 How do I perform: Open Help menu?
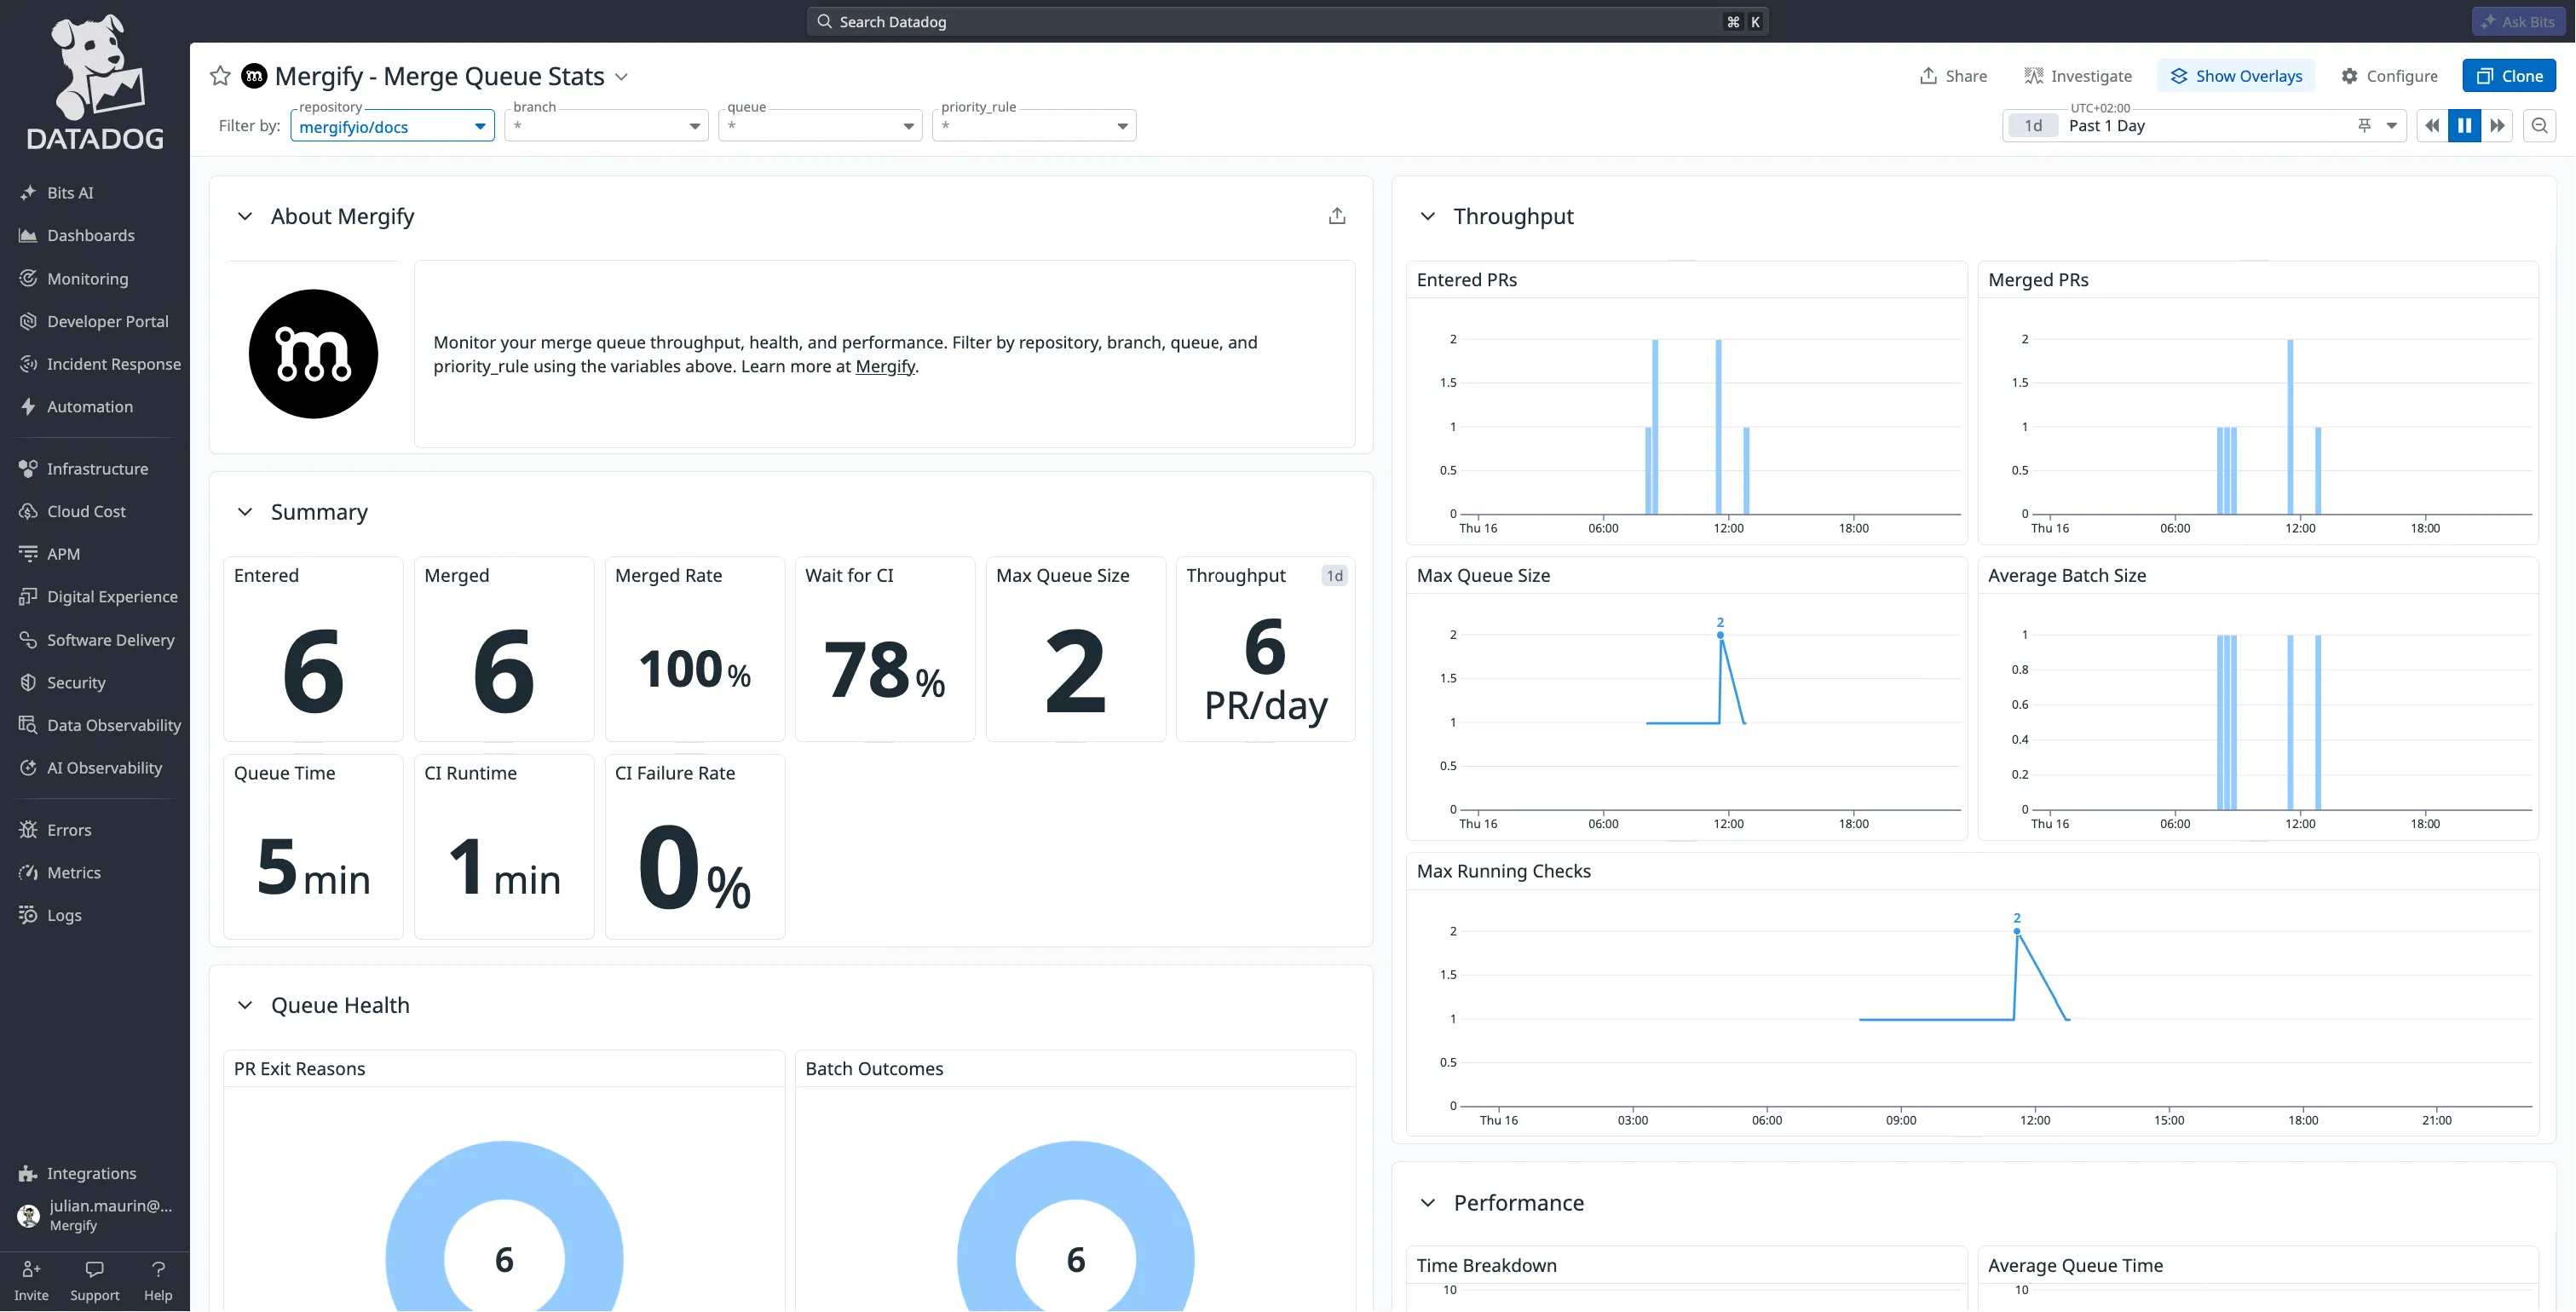(x=158, y=1281)
